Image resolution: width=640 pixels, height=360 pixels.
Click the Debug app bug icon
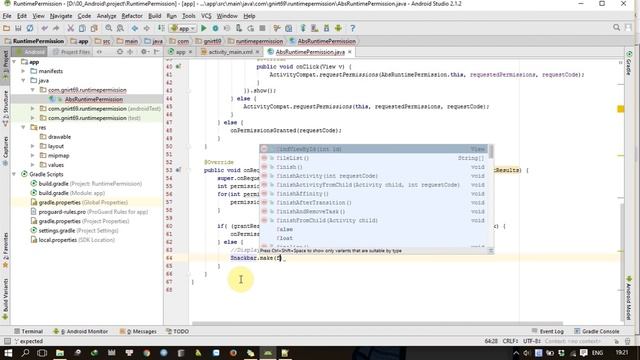(x=215, y=28)
